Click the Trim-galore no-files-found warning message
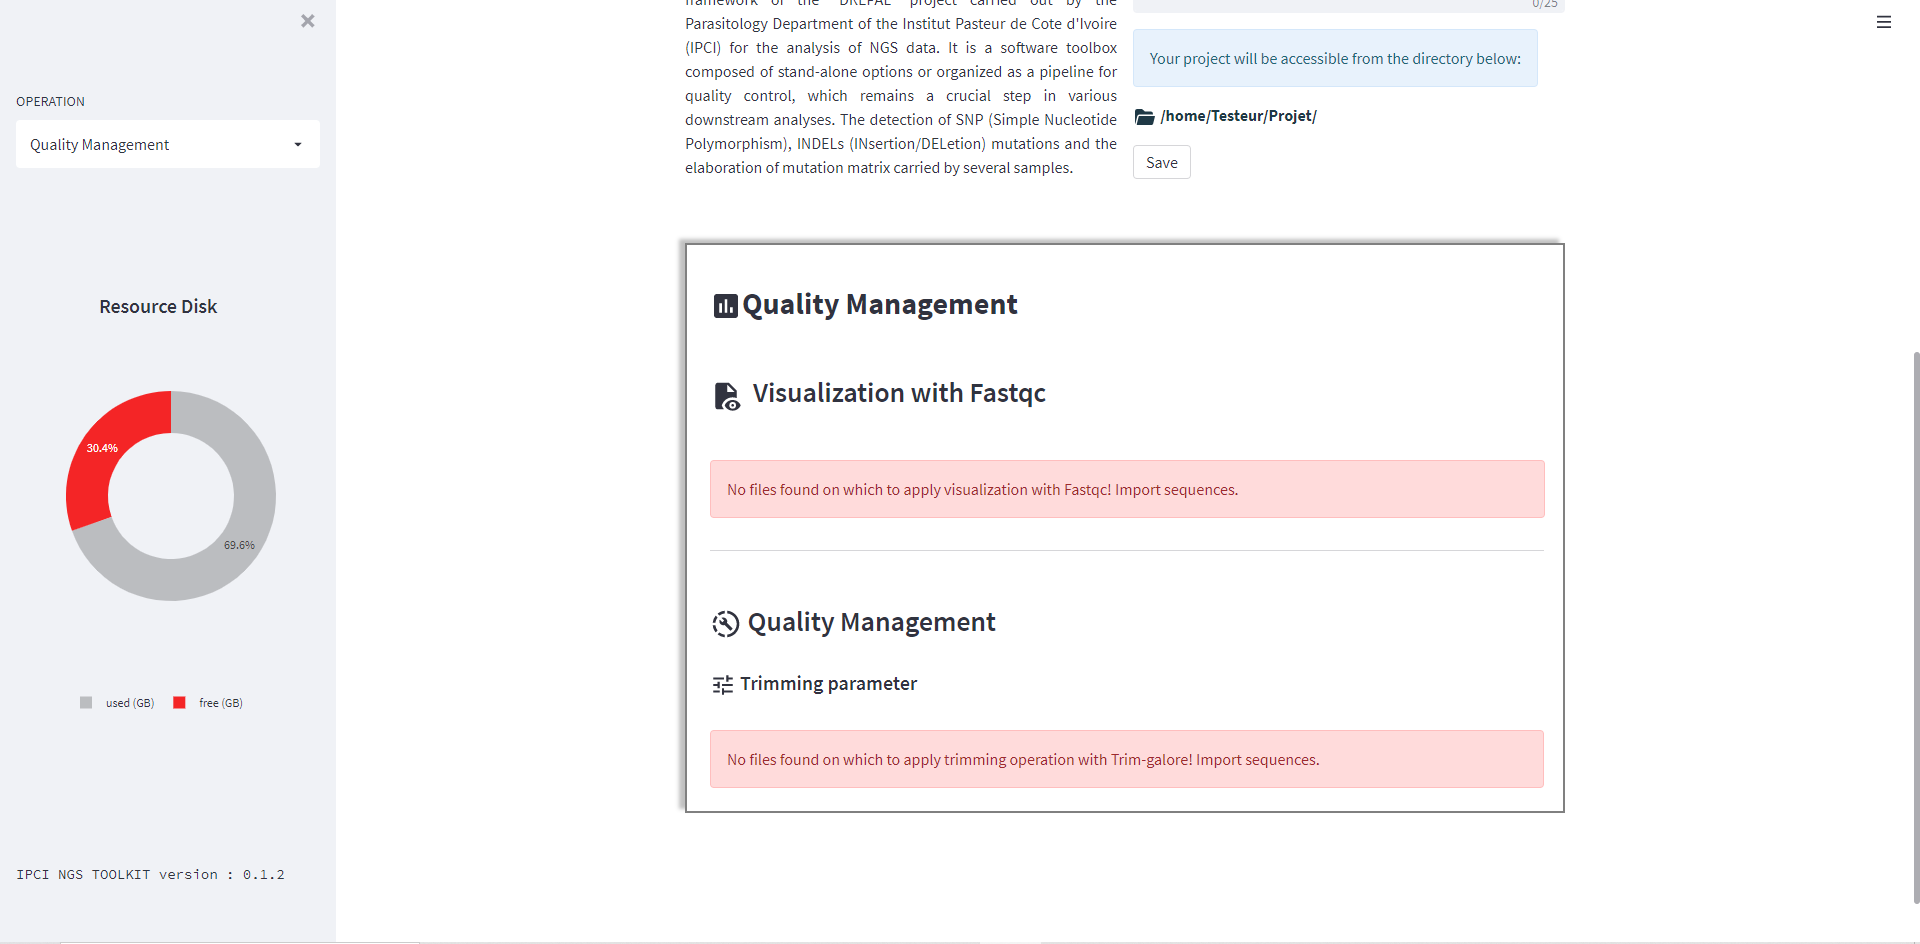This screenshot has width=1920, height=944. pyautogui.click(x=1127, y=759)
